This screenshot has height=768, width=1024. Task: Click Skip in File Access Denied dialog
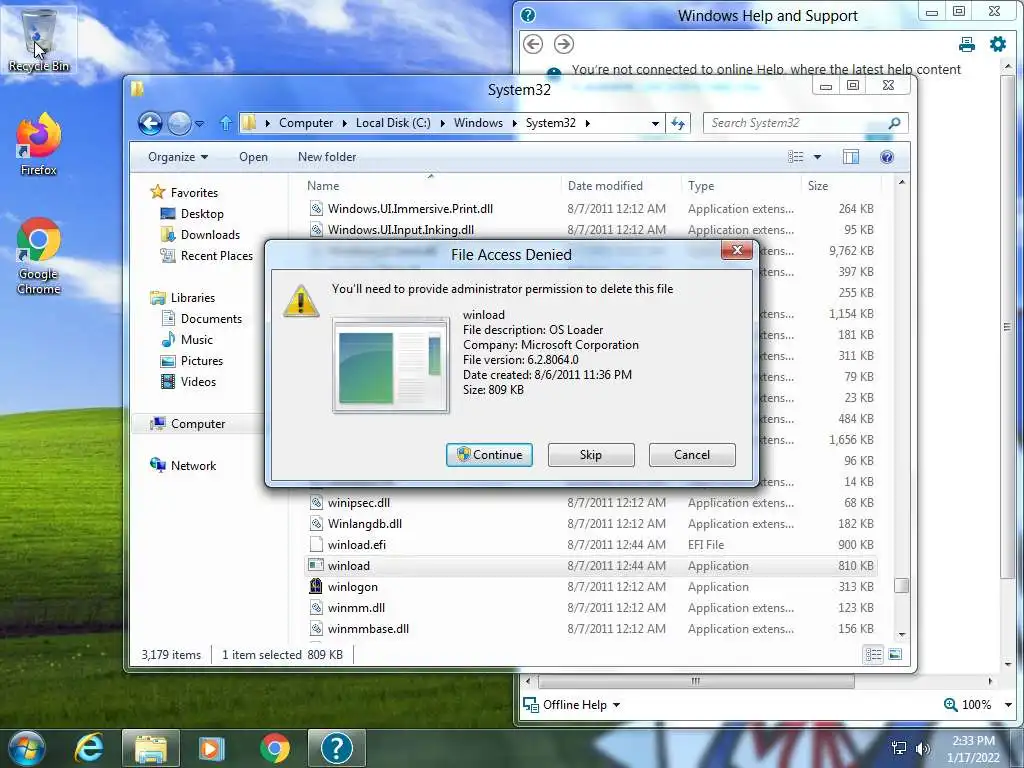[x=591, y=455]
